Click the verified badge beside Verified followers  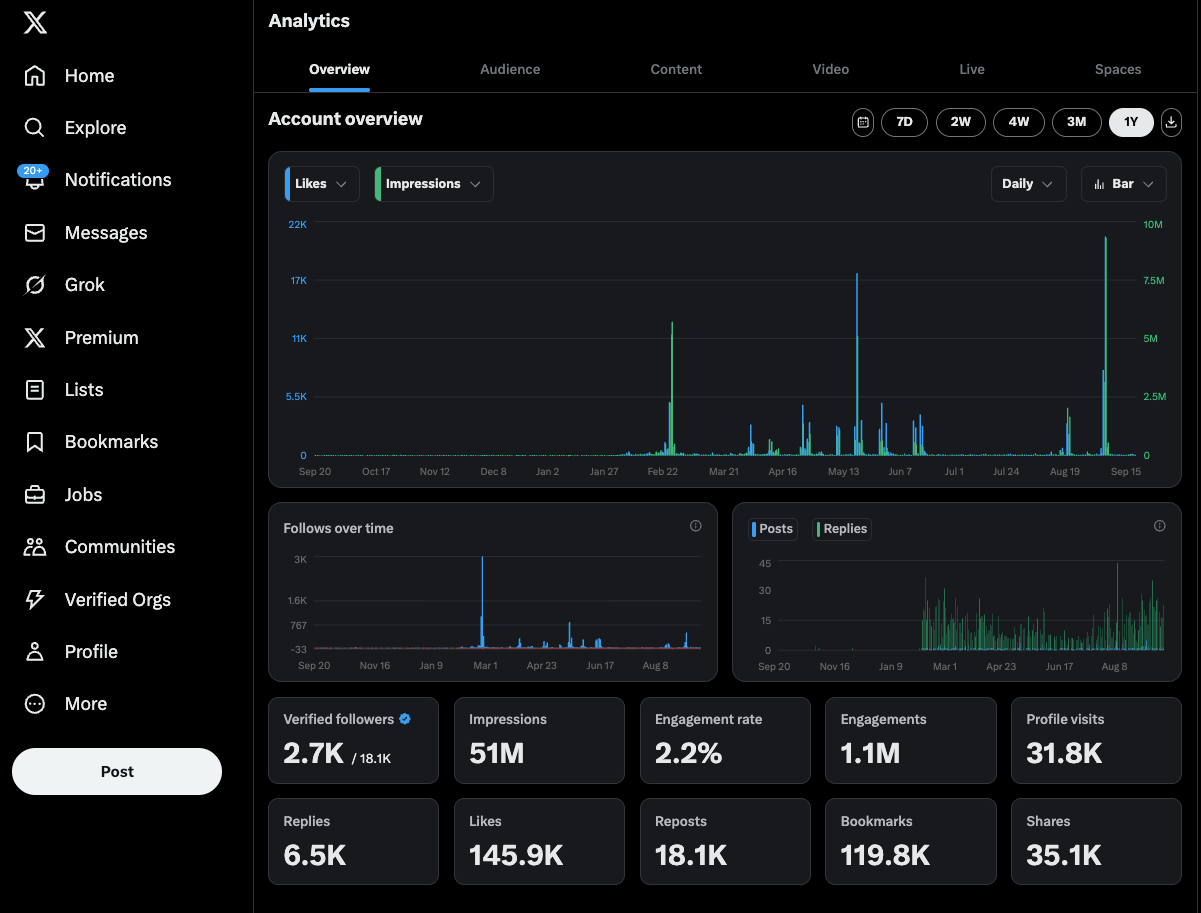(x=405, y=719)
